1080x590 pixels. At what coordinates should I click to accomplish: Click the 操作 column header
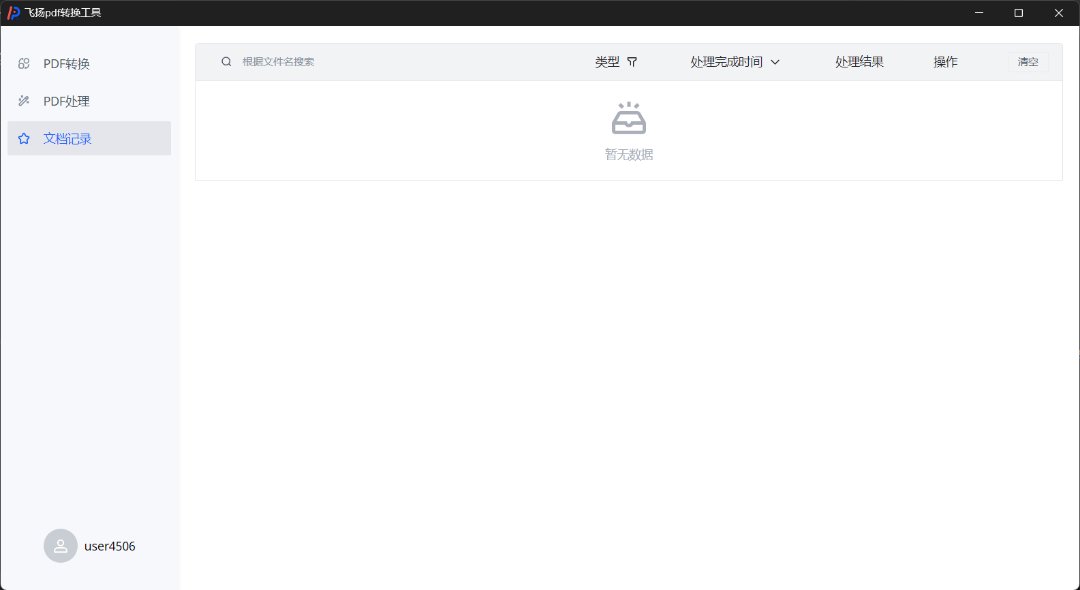pyautogui.click(x=945, y=62)
